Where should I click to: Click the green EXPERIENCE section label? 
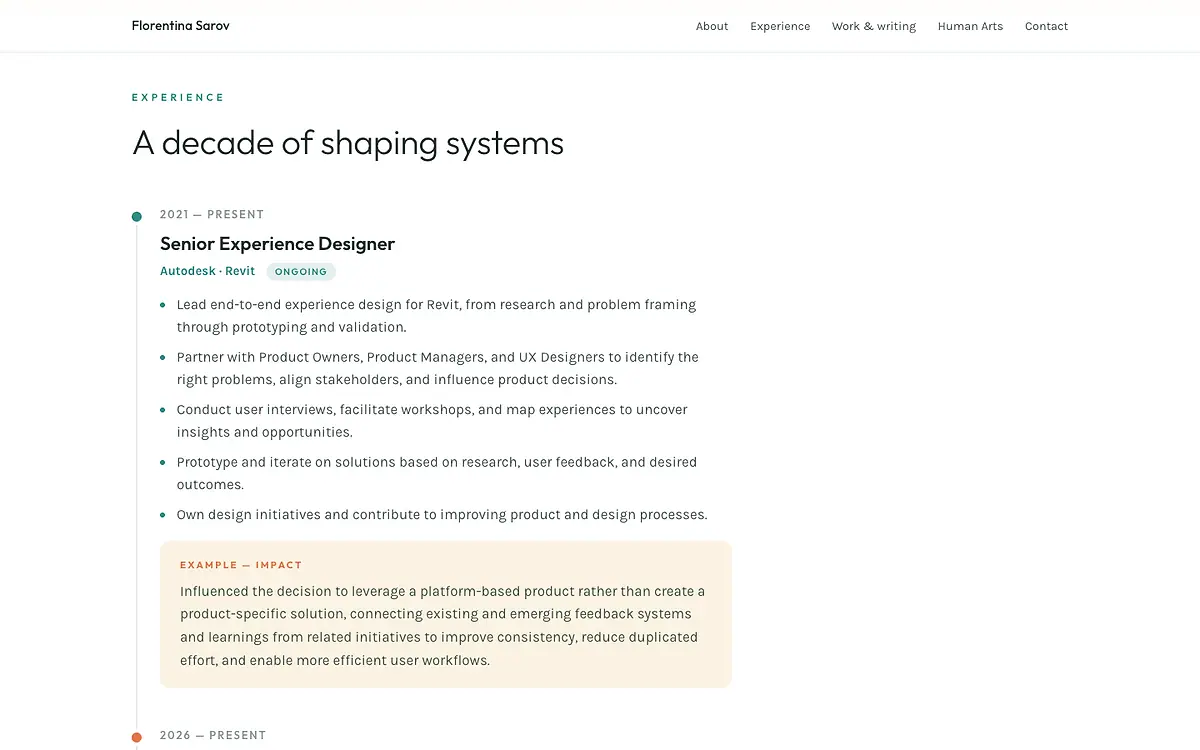point(178,98)
